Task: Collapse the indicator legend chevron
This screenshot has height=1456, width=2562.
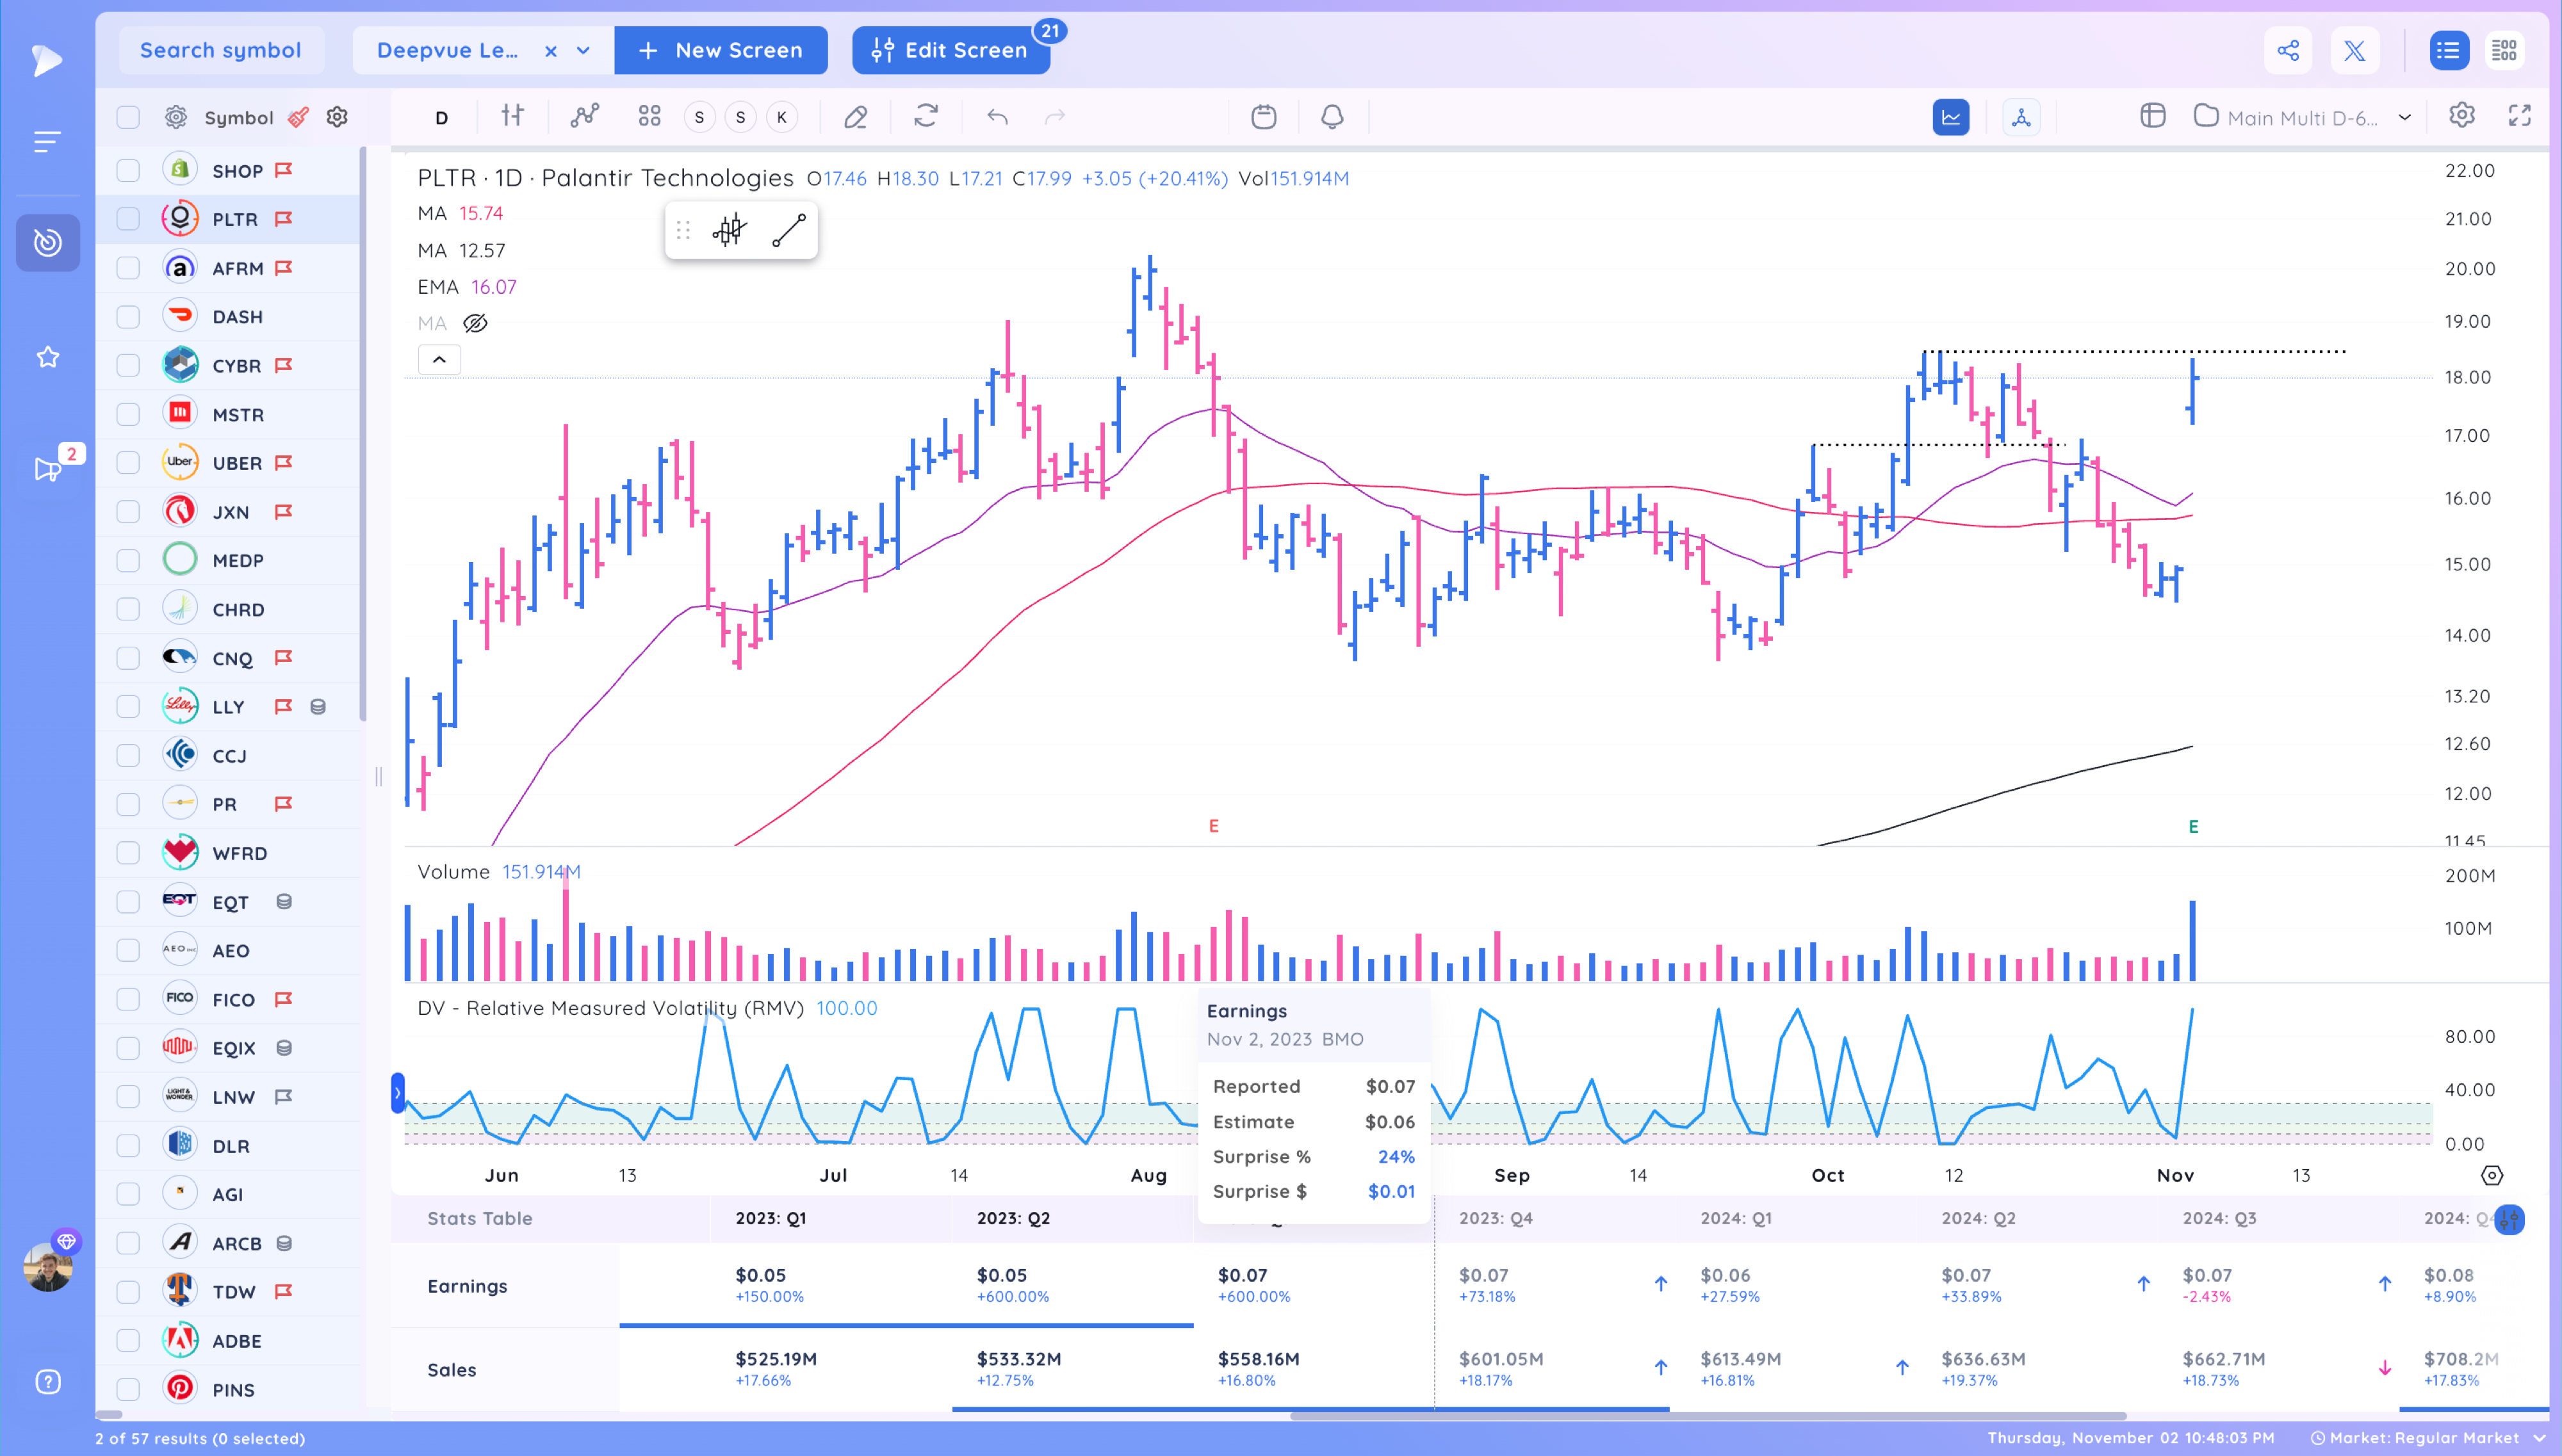Action: click(439, 360)
